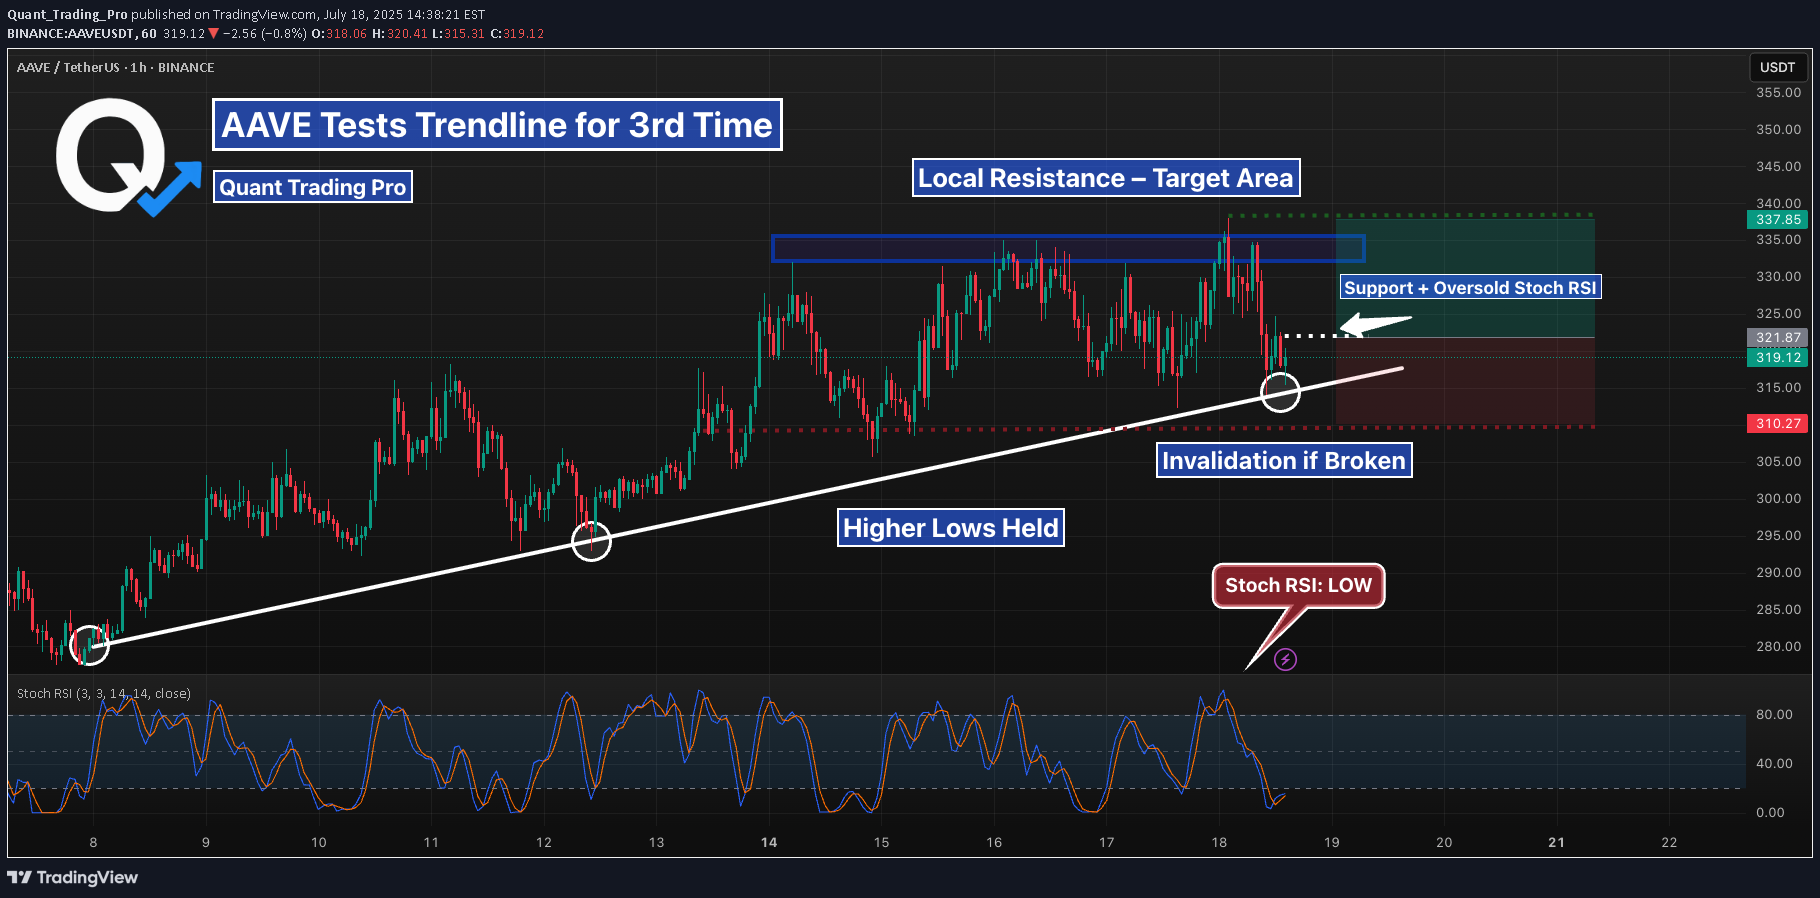The height and width of the screenshot is (898, 1820).
Task: Click date 12 on the time axis
Action: 544,842
